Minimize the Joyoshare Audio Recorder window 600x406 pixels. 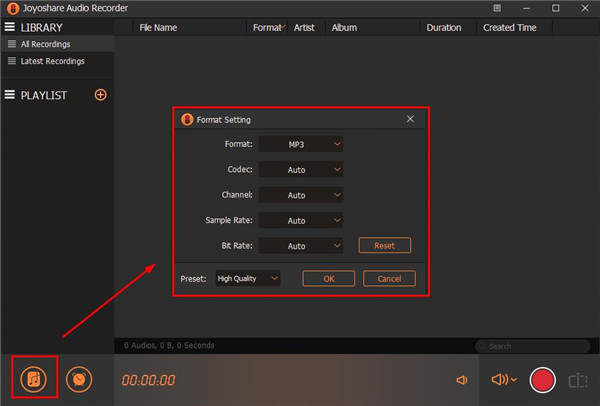tap(527, 8)
